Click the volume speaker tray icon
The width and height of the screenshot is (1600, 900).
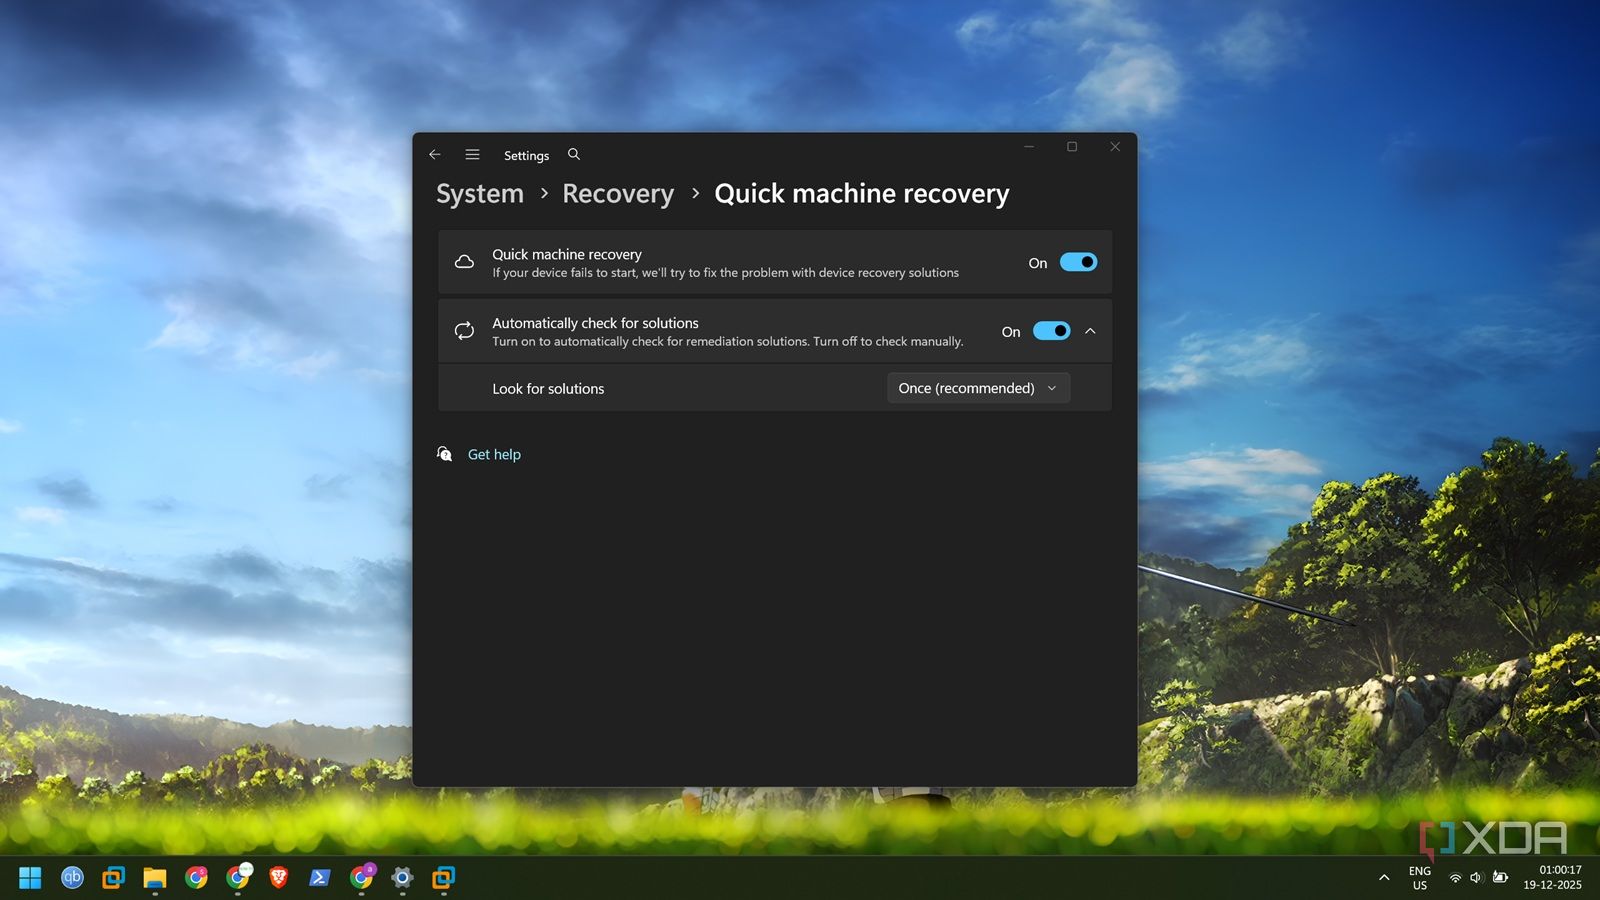(1476, 878)
